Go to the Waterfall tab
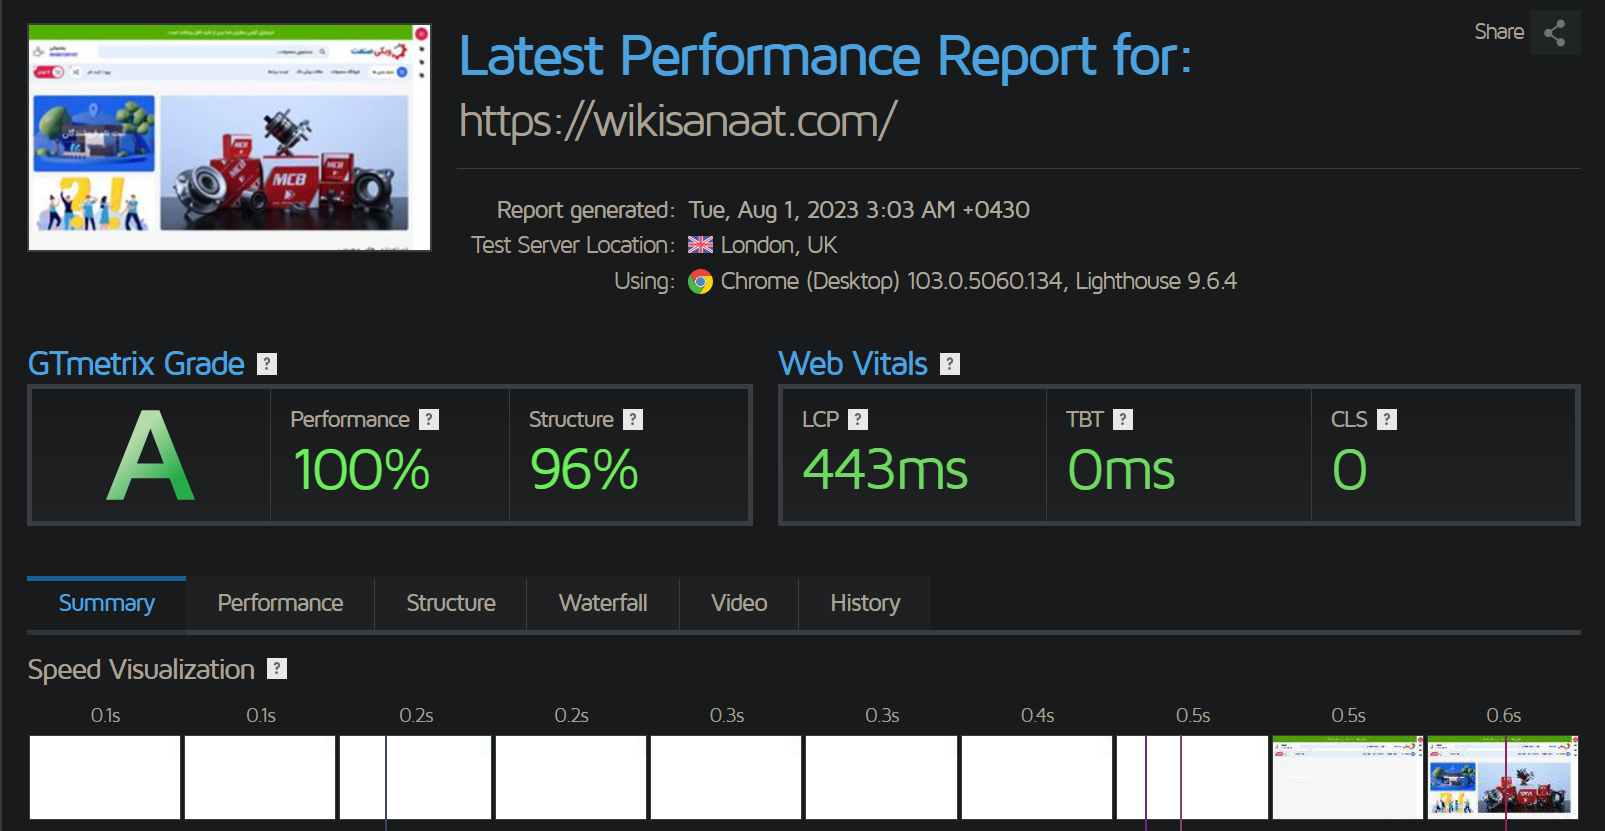Image resolution: width=1605 pixels, height=831 pixels. point(603,603)
